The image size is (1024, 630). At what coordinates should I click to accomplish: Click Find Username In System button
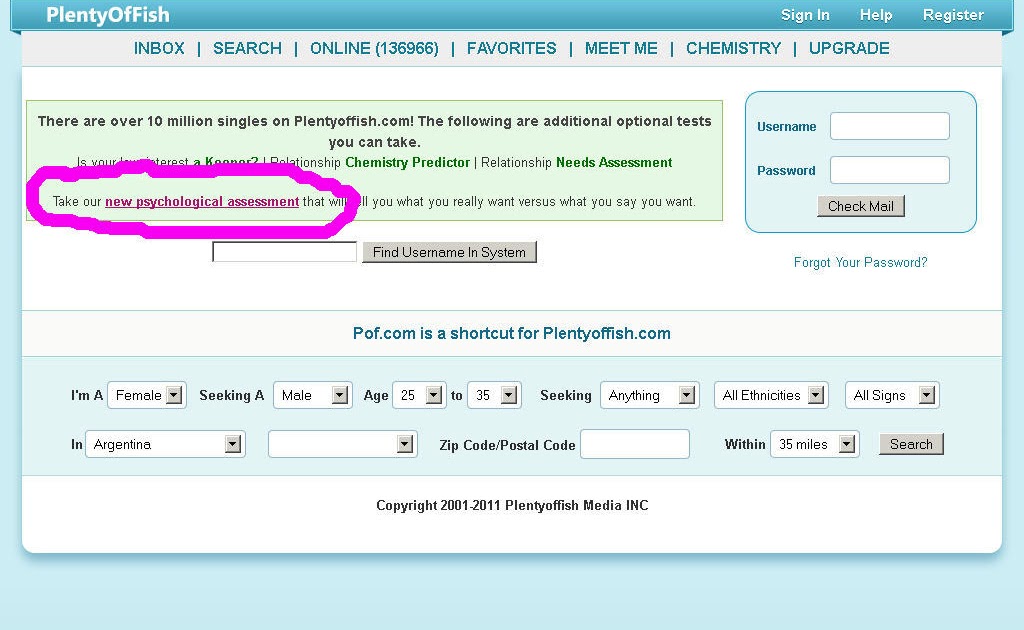[x=449, y=252]
